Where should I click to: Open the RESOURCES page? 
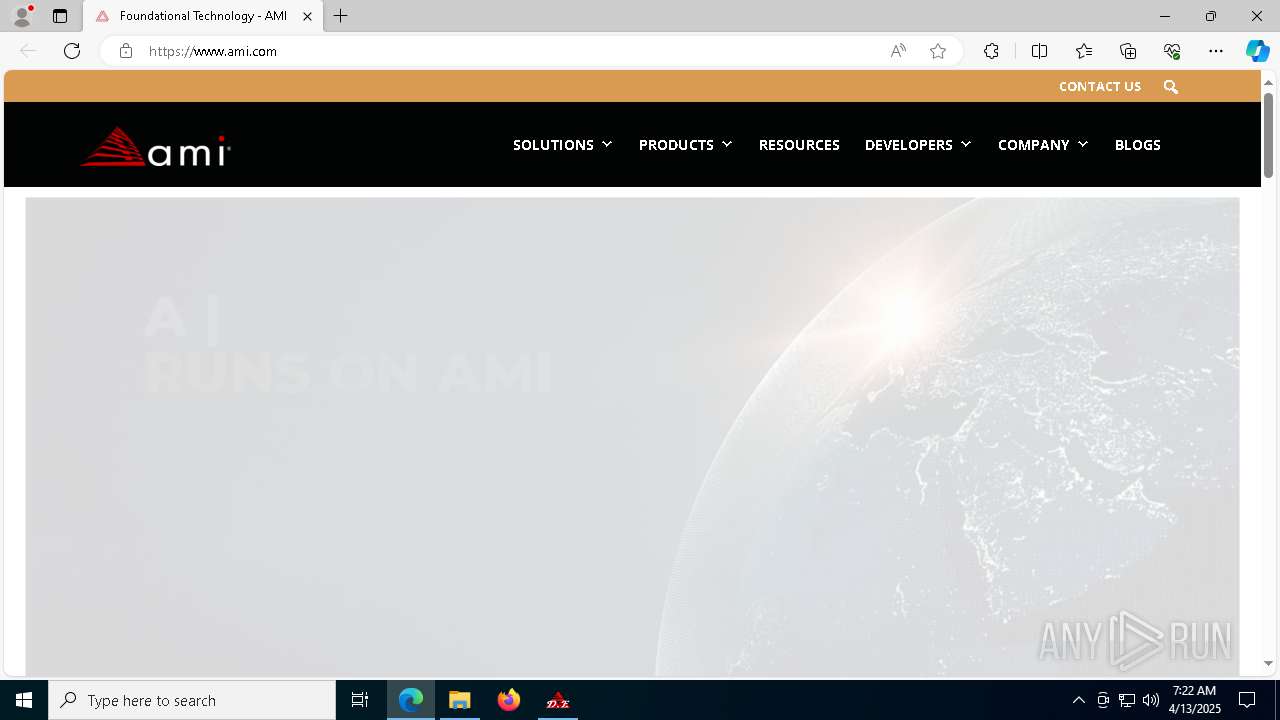tap(799, 145)
